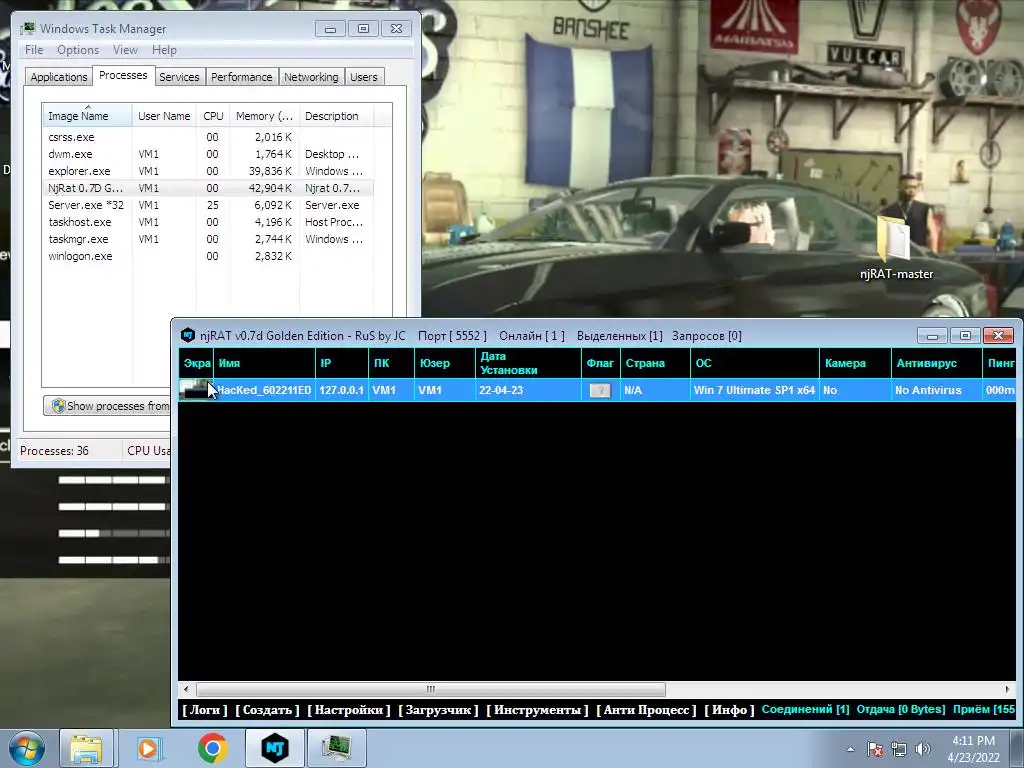Switch to Applications tab

point(59,77)
